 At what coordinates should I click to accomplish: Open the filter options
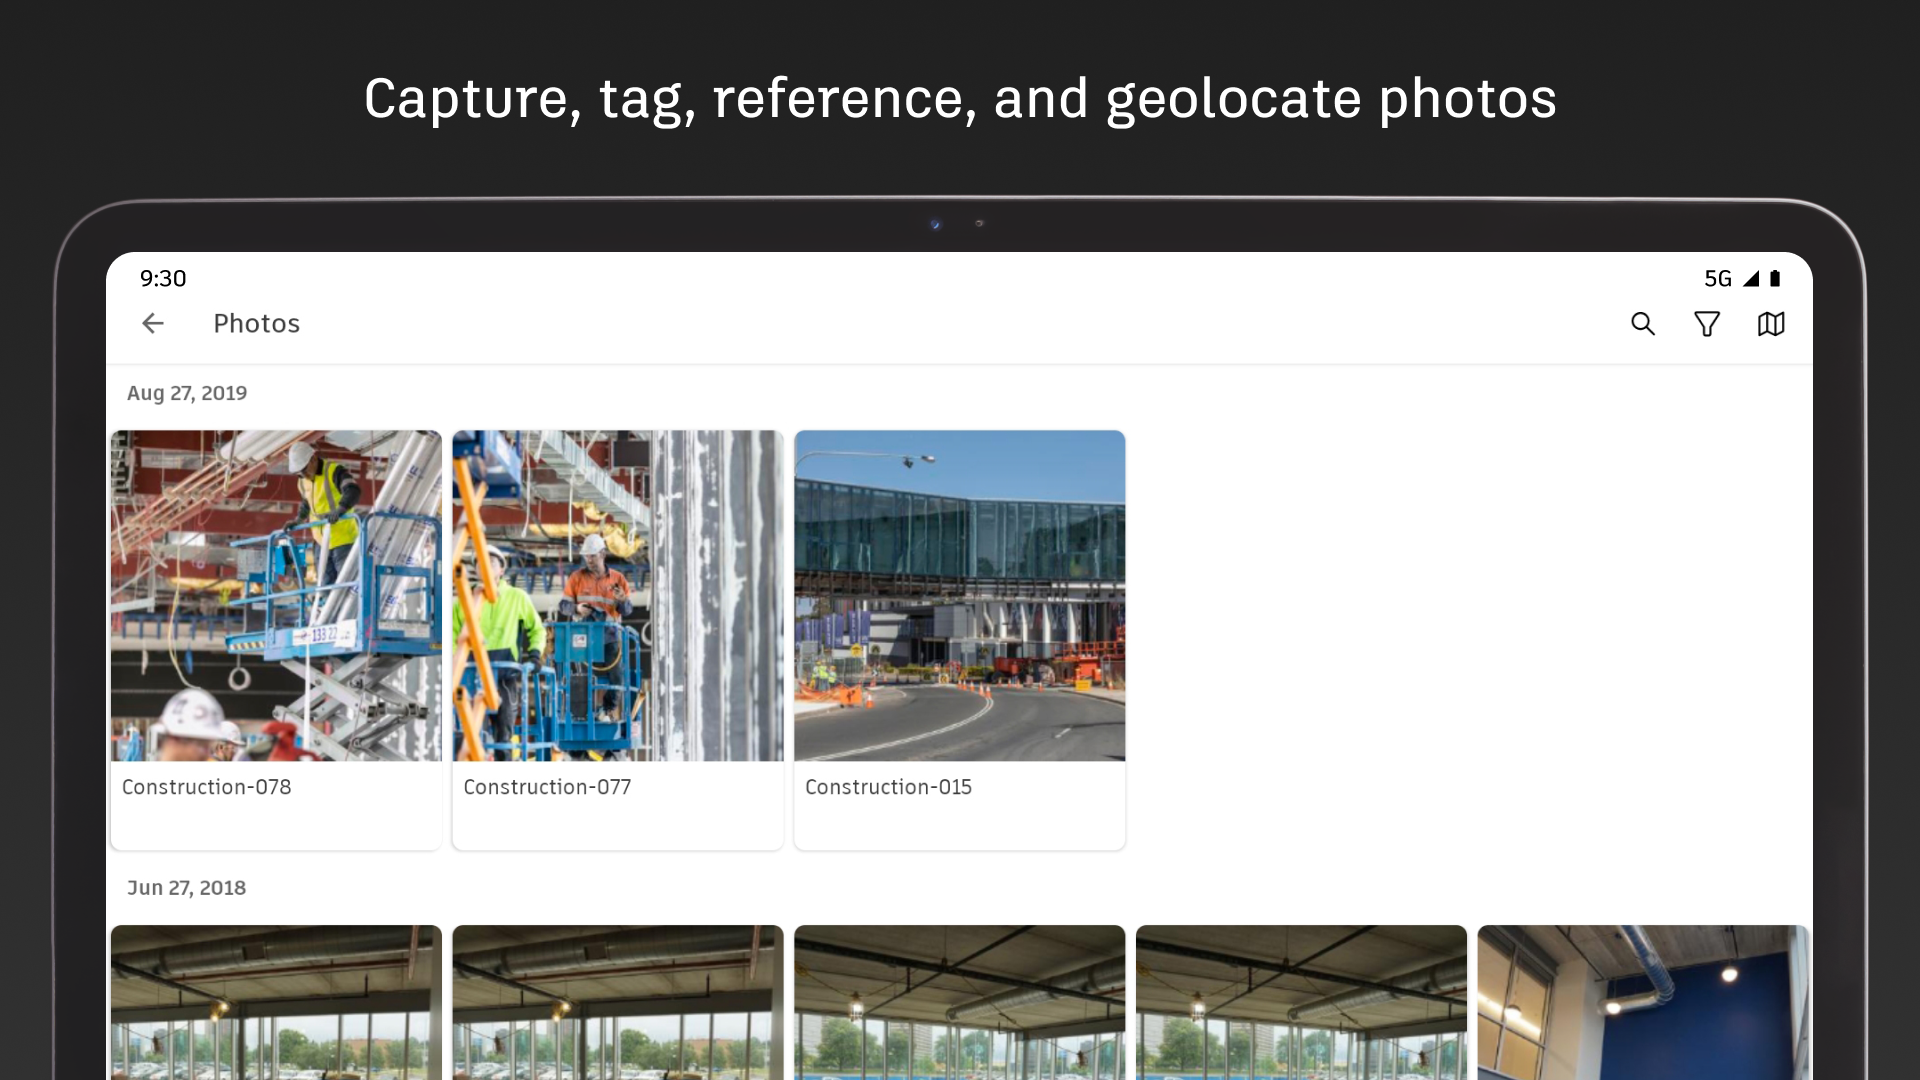(1707, 323)
